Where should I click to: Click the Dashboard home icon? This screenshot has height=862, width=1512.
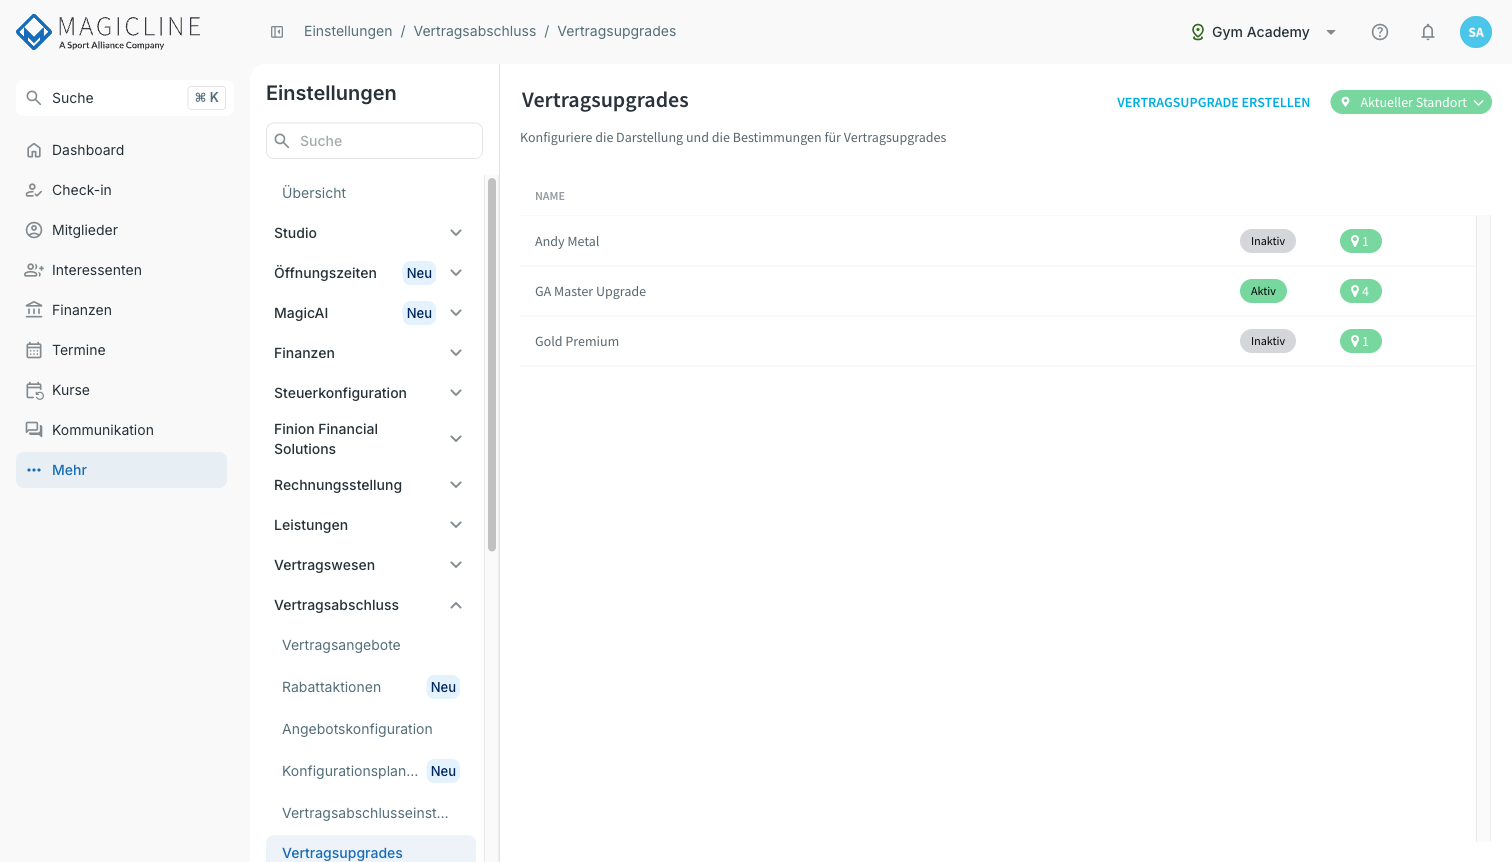[x=34, y=150]
